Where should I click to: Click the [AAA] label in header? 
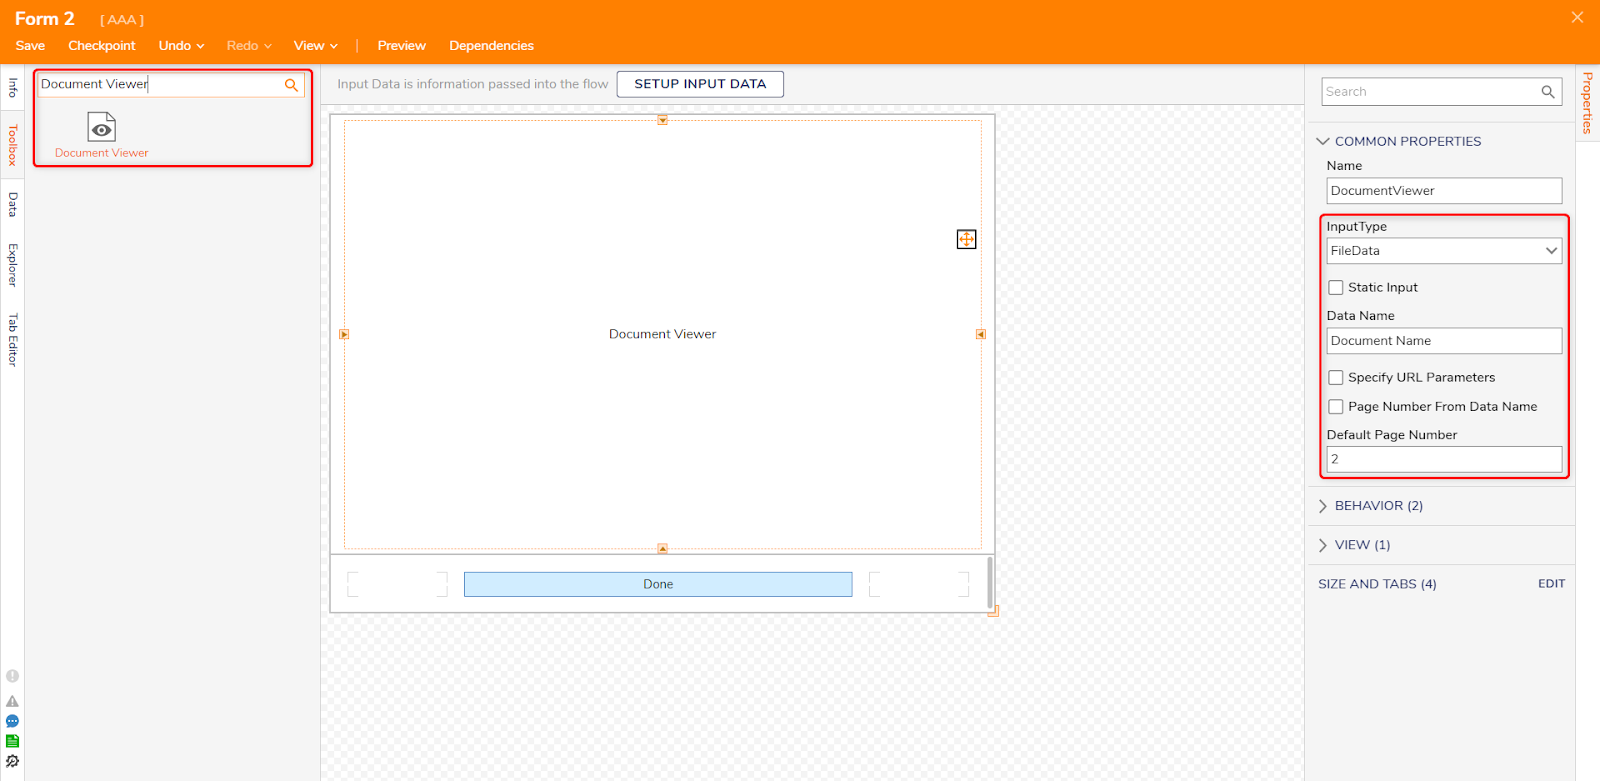[x=122, y=20]
